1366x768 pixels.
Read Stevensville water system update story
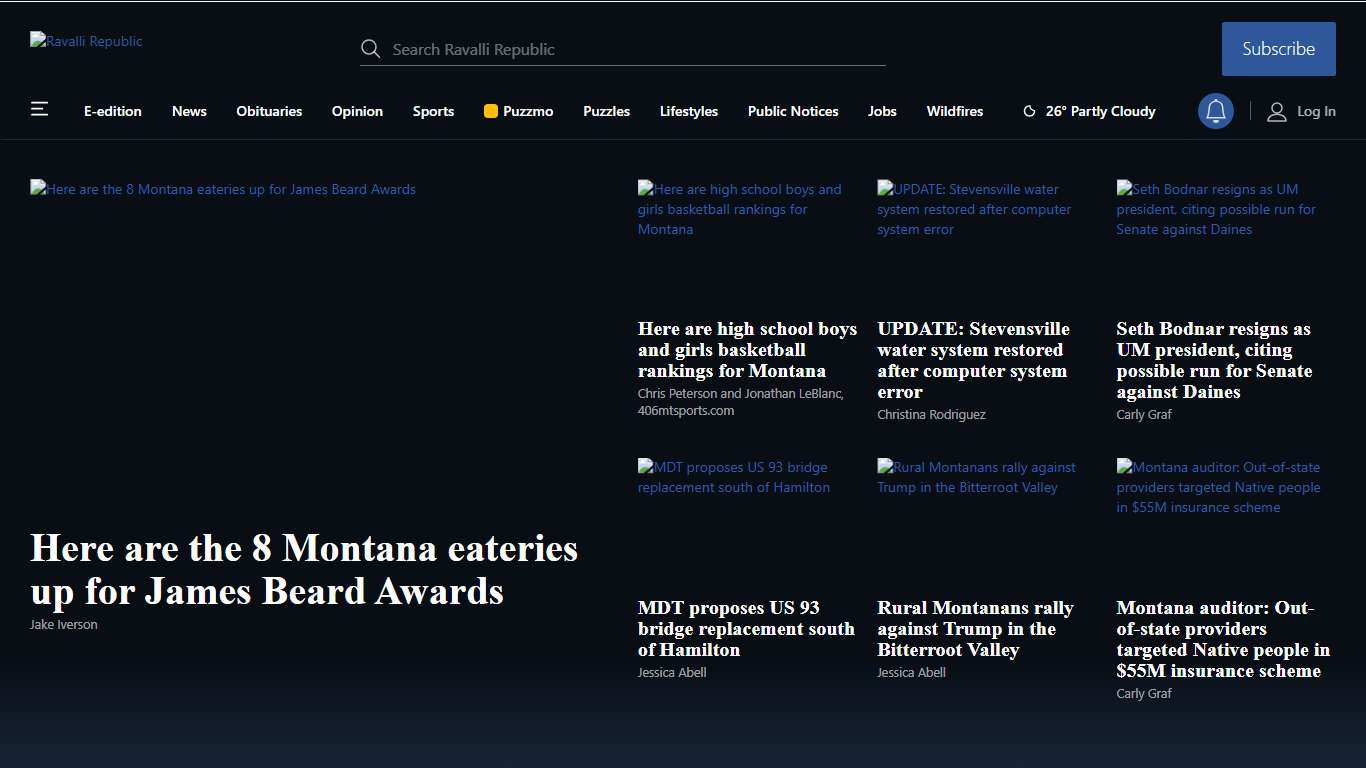coord(973,360)
